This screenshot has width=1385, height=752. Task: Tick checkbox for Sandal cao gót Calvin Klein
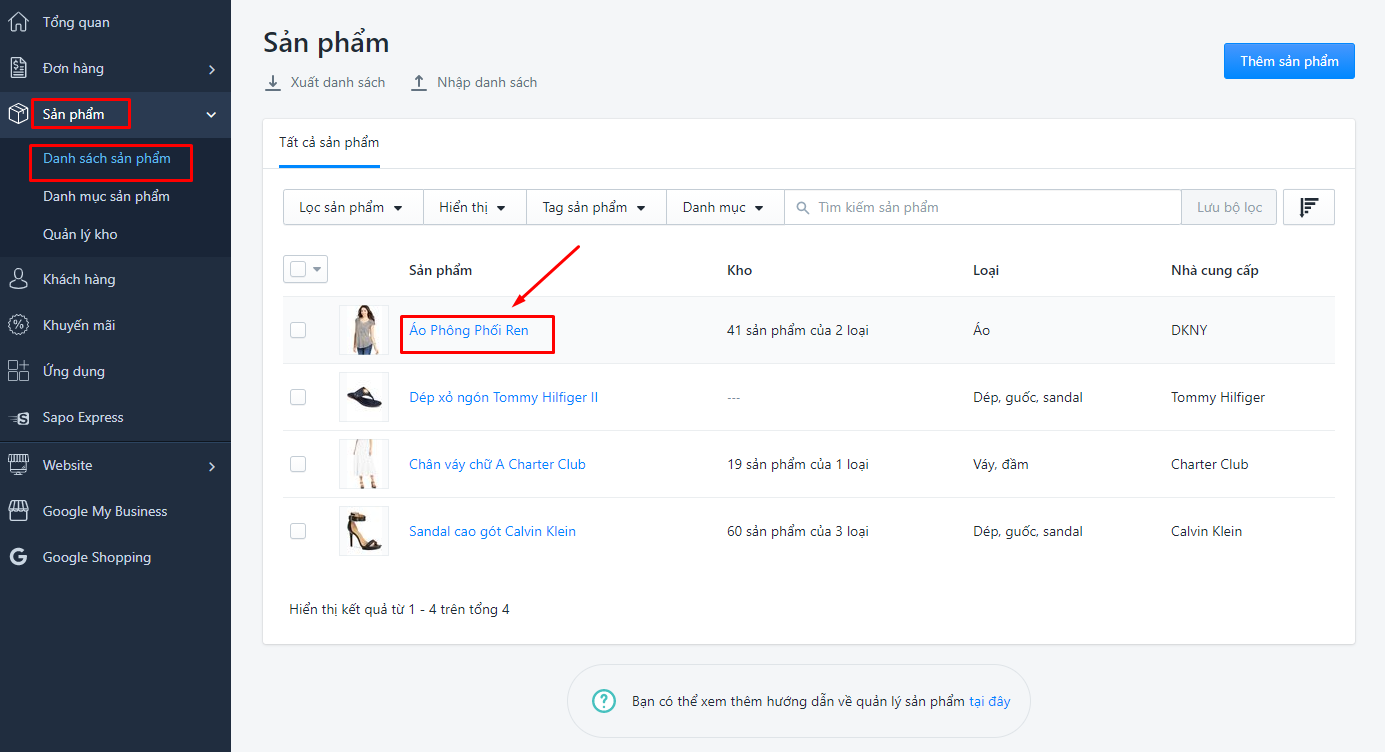click(298, 531)
